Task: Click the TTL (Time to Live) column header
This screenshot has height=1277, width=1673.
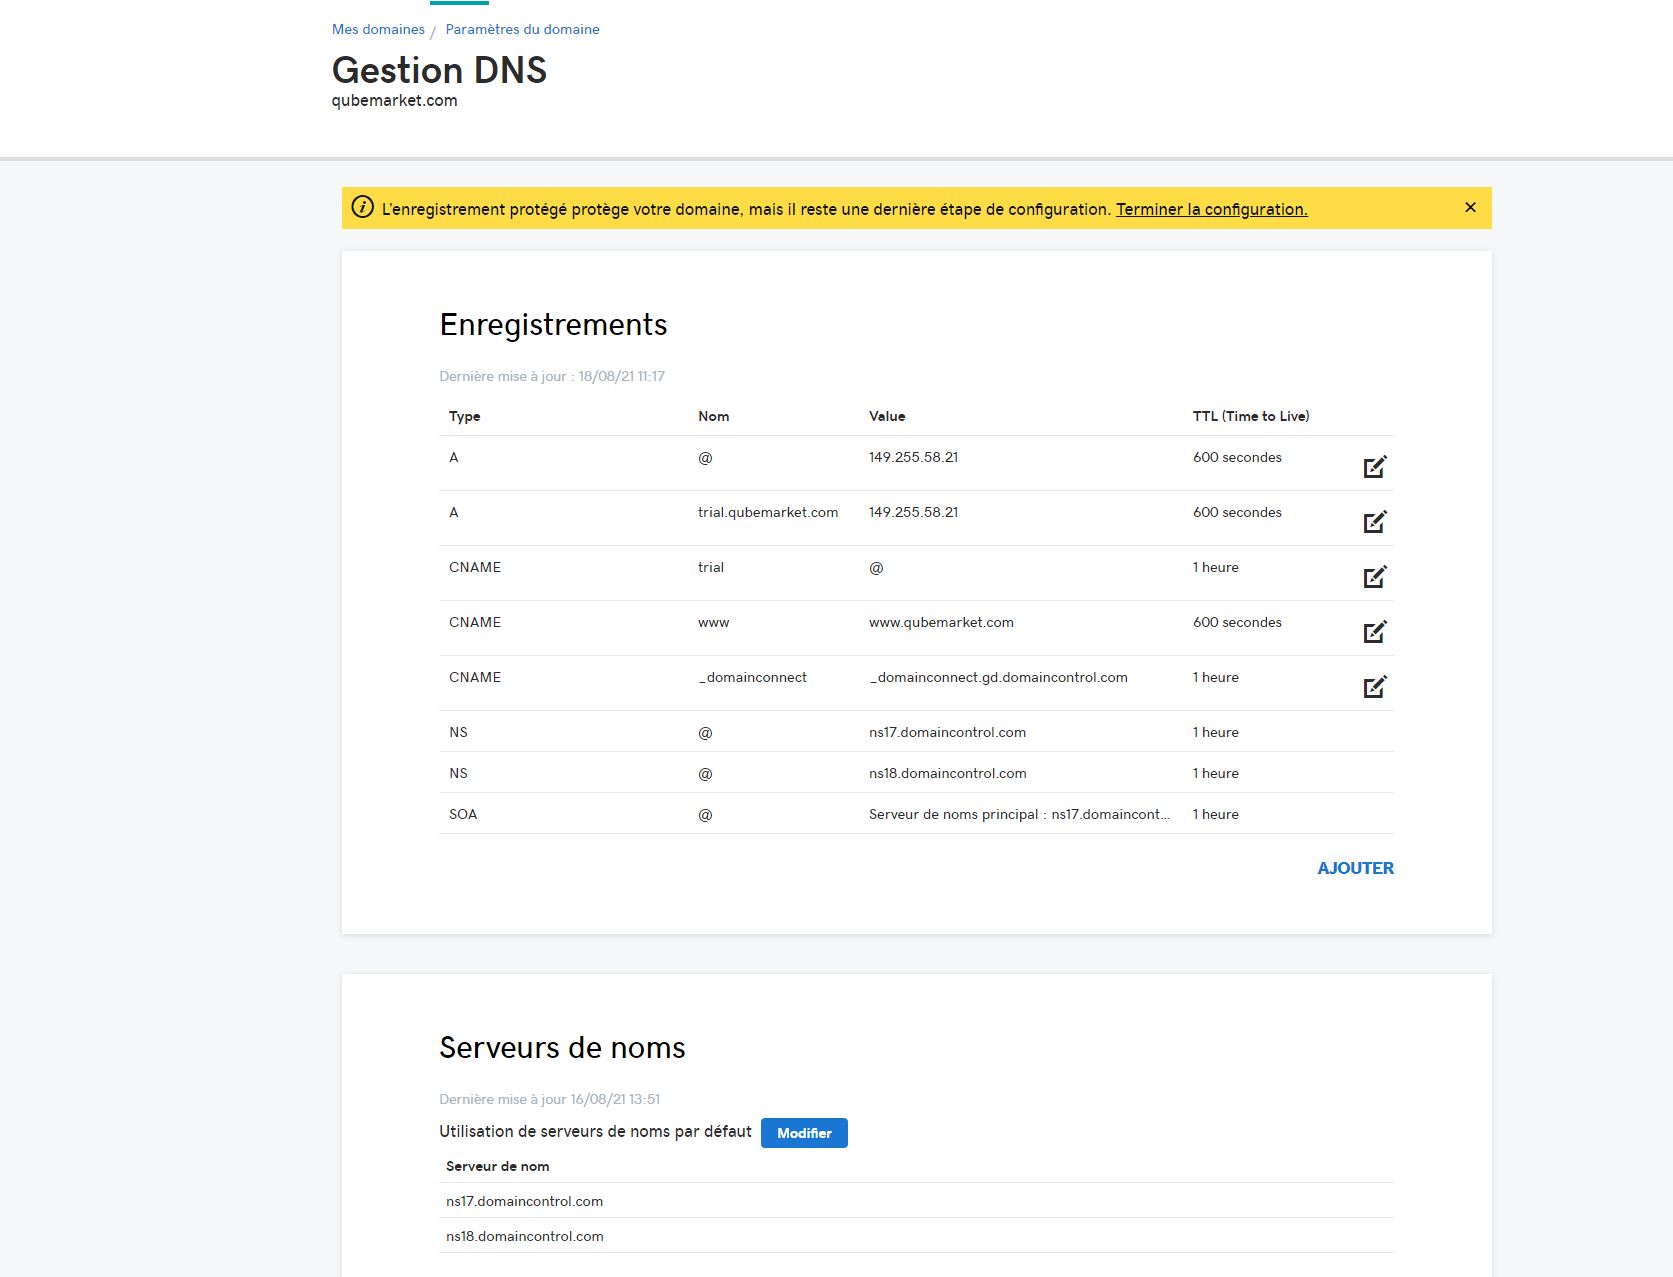Action: coord(1250,416)
